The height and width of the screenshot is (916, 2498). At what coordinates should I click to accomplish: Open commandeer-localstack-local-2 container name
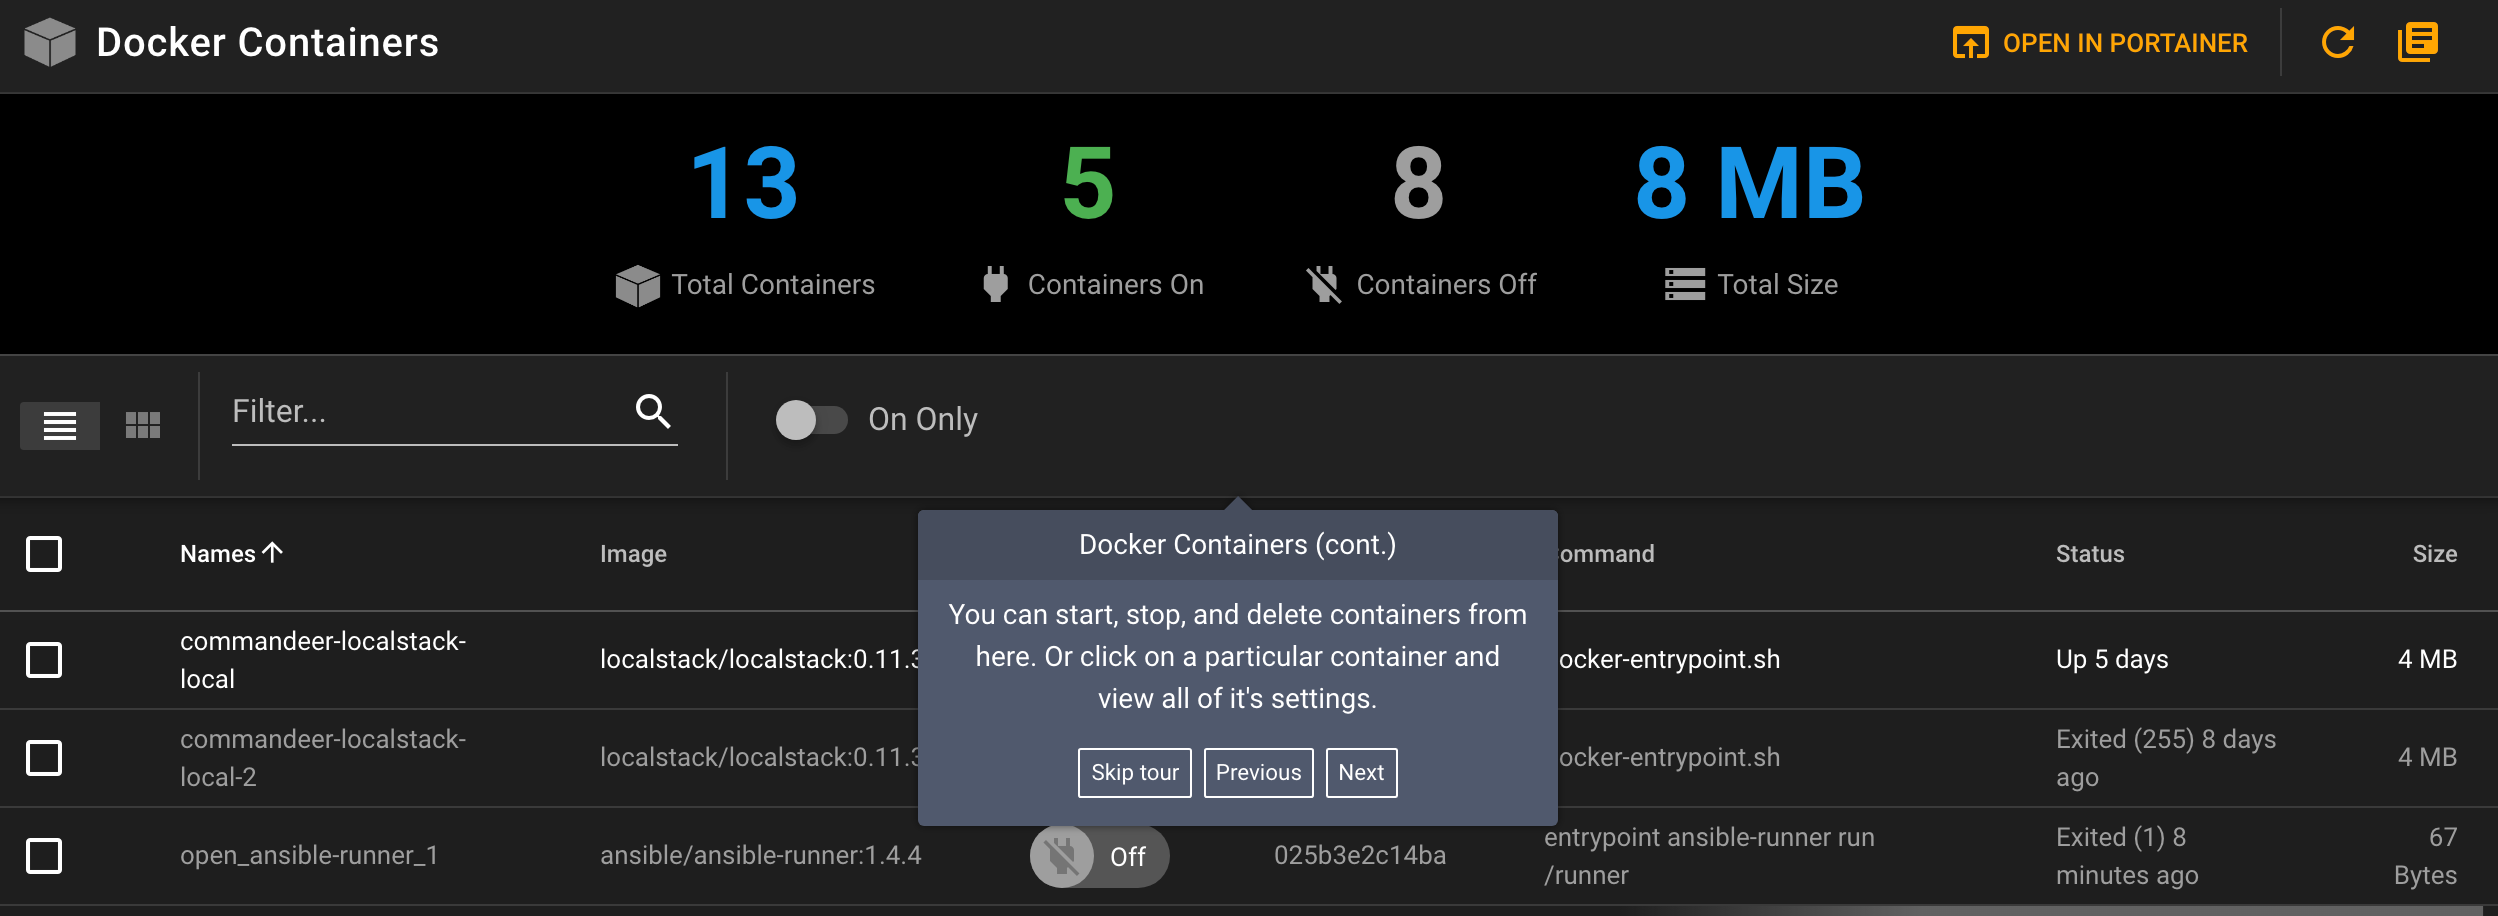[x=323, y=758]
